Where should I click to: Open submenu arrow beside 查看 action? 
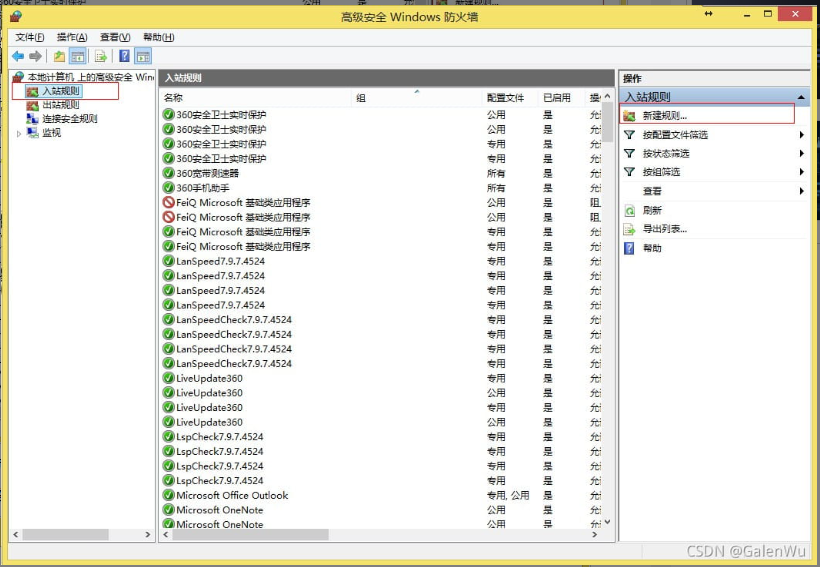[x=801, y=191]
